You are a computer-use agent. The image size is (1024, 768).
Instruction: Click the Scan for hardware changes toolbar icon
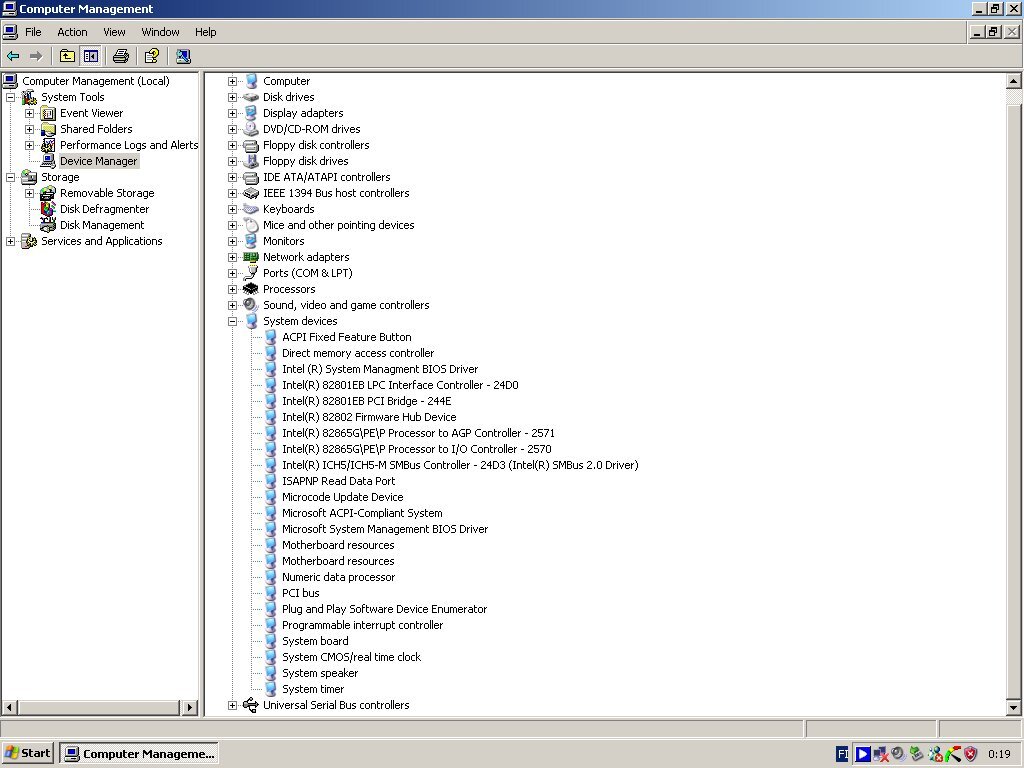tap(184, 56)
